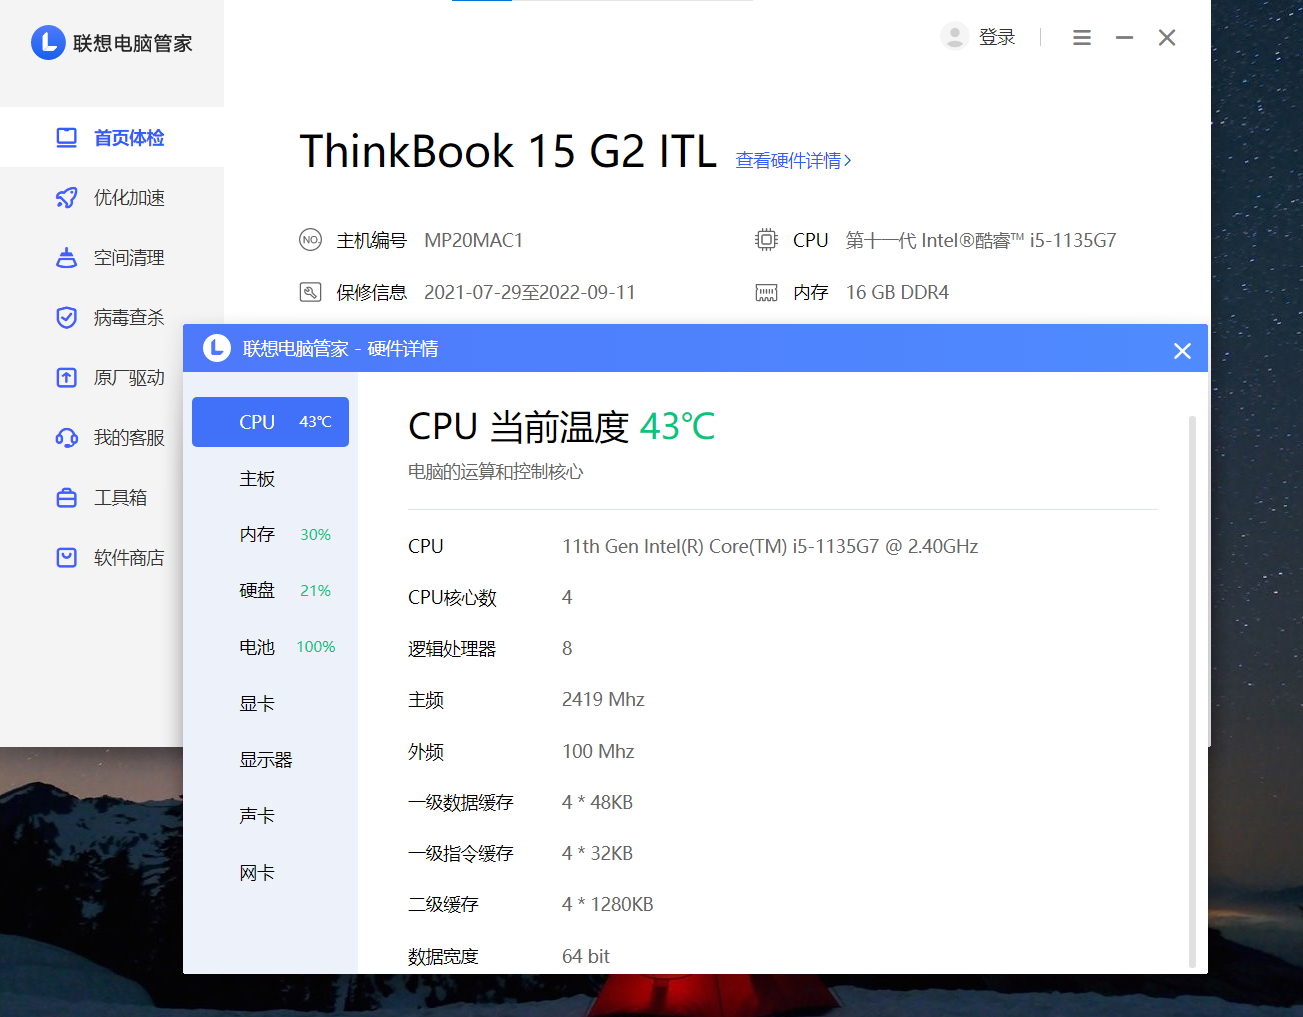Open the 软件商店 menu item
This screenshot has height=1017, width=1303.
click(92, 558)
